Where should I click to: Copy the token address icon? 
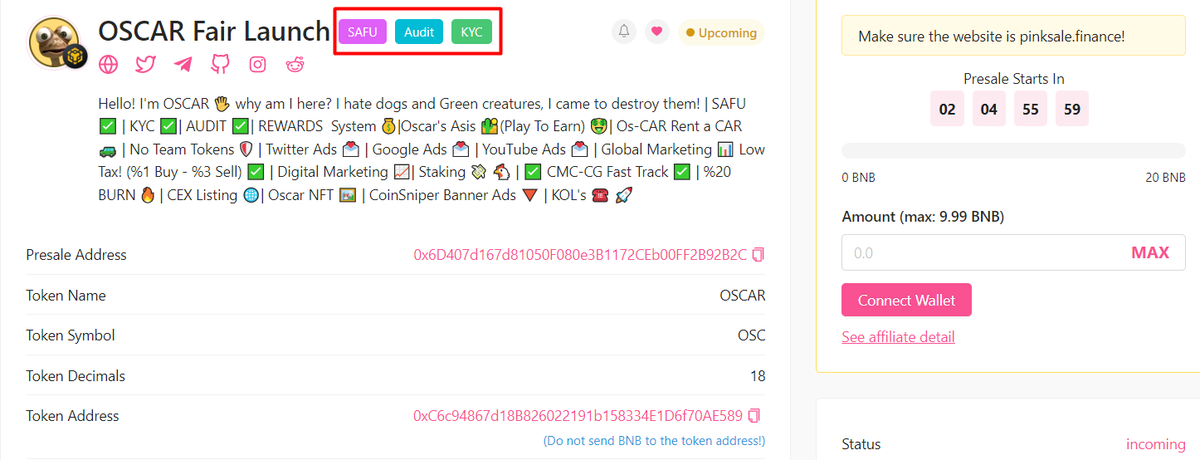tap(755, 415)
